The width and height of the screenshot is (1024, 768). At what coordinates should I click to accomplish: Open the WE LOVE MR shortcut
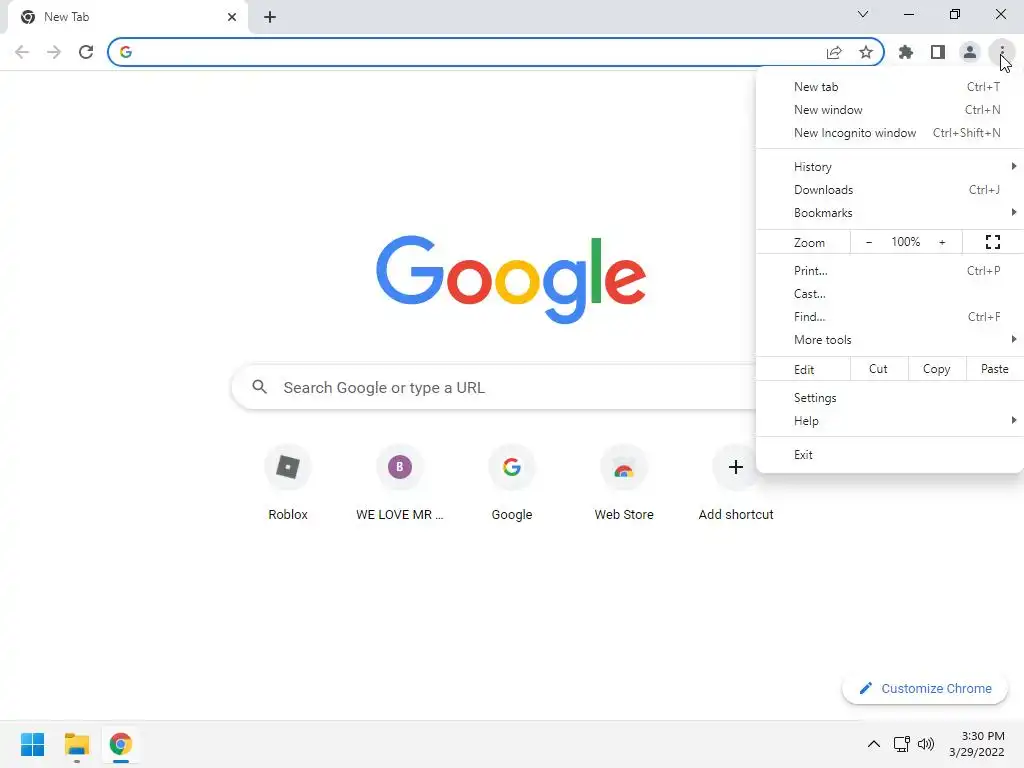(400, 483)
